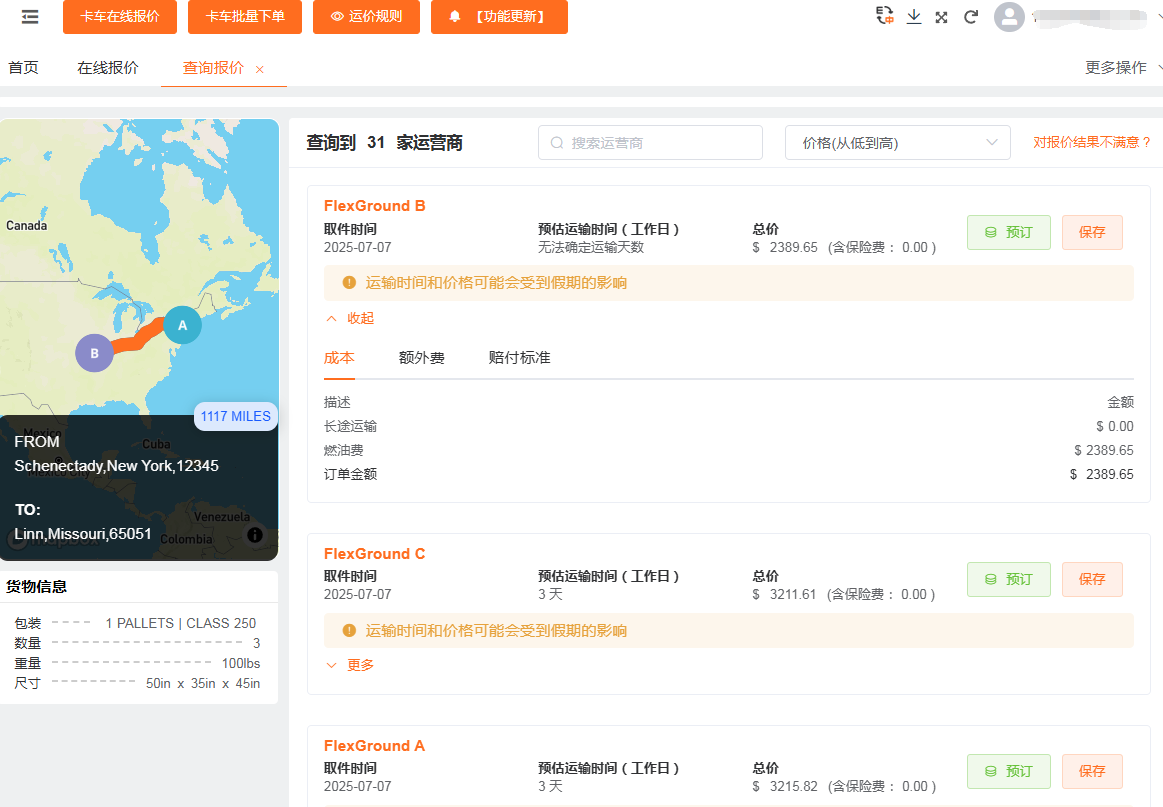The width and height of the screenshot is (1163, 807).
Task: Click the warning icon in FlexGround B notice
Action: coord(349,283)
